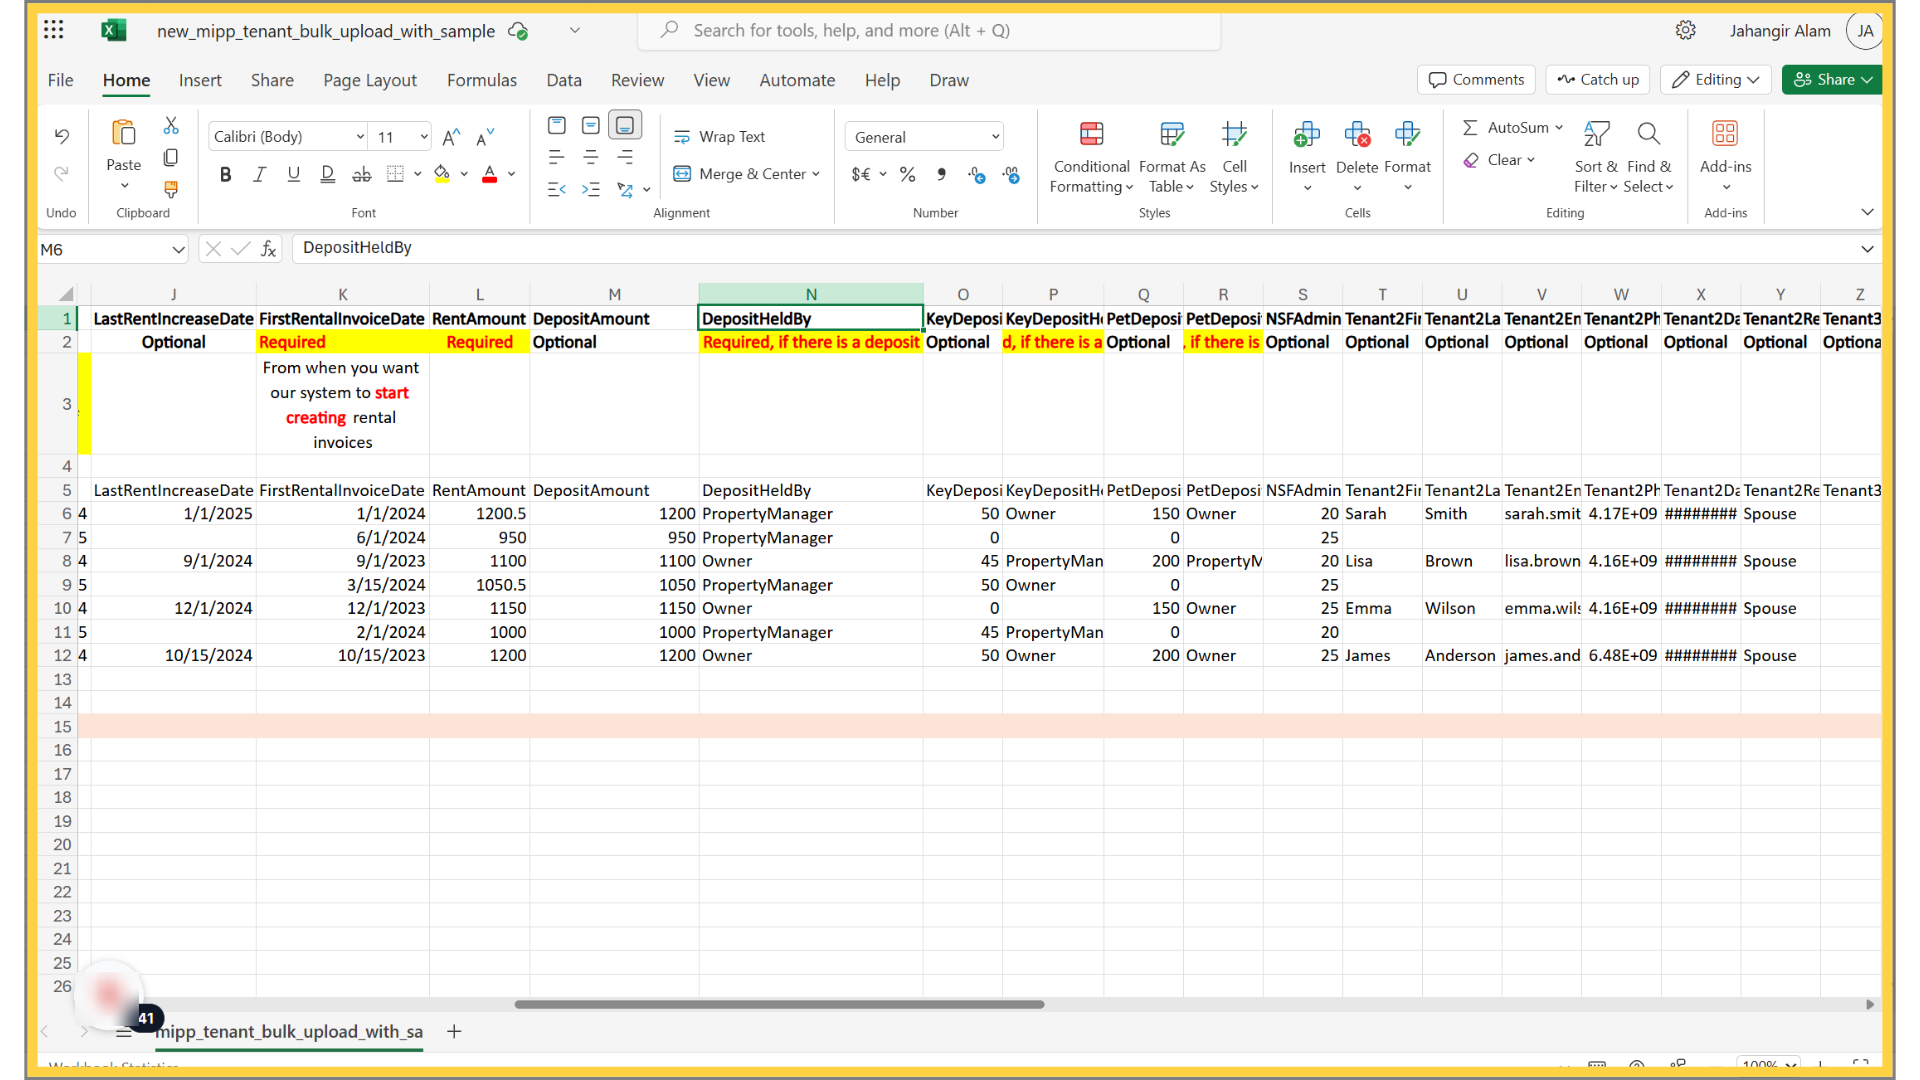This screenshot has height=1080, width=1920.
Task: Toggle Bold formatting
Action: pyautogui.click(x=226, y=175)
